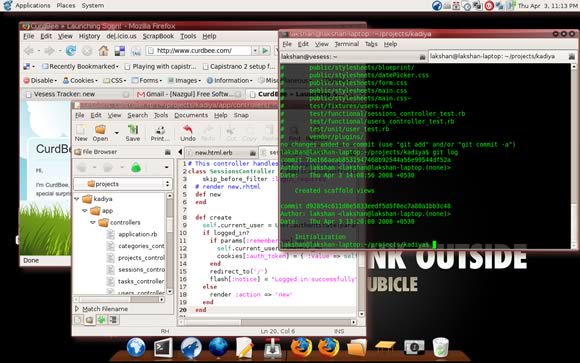Click the del.icio.us TAG icon in Firefox

(x=136, y=51)
